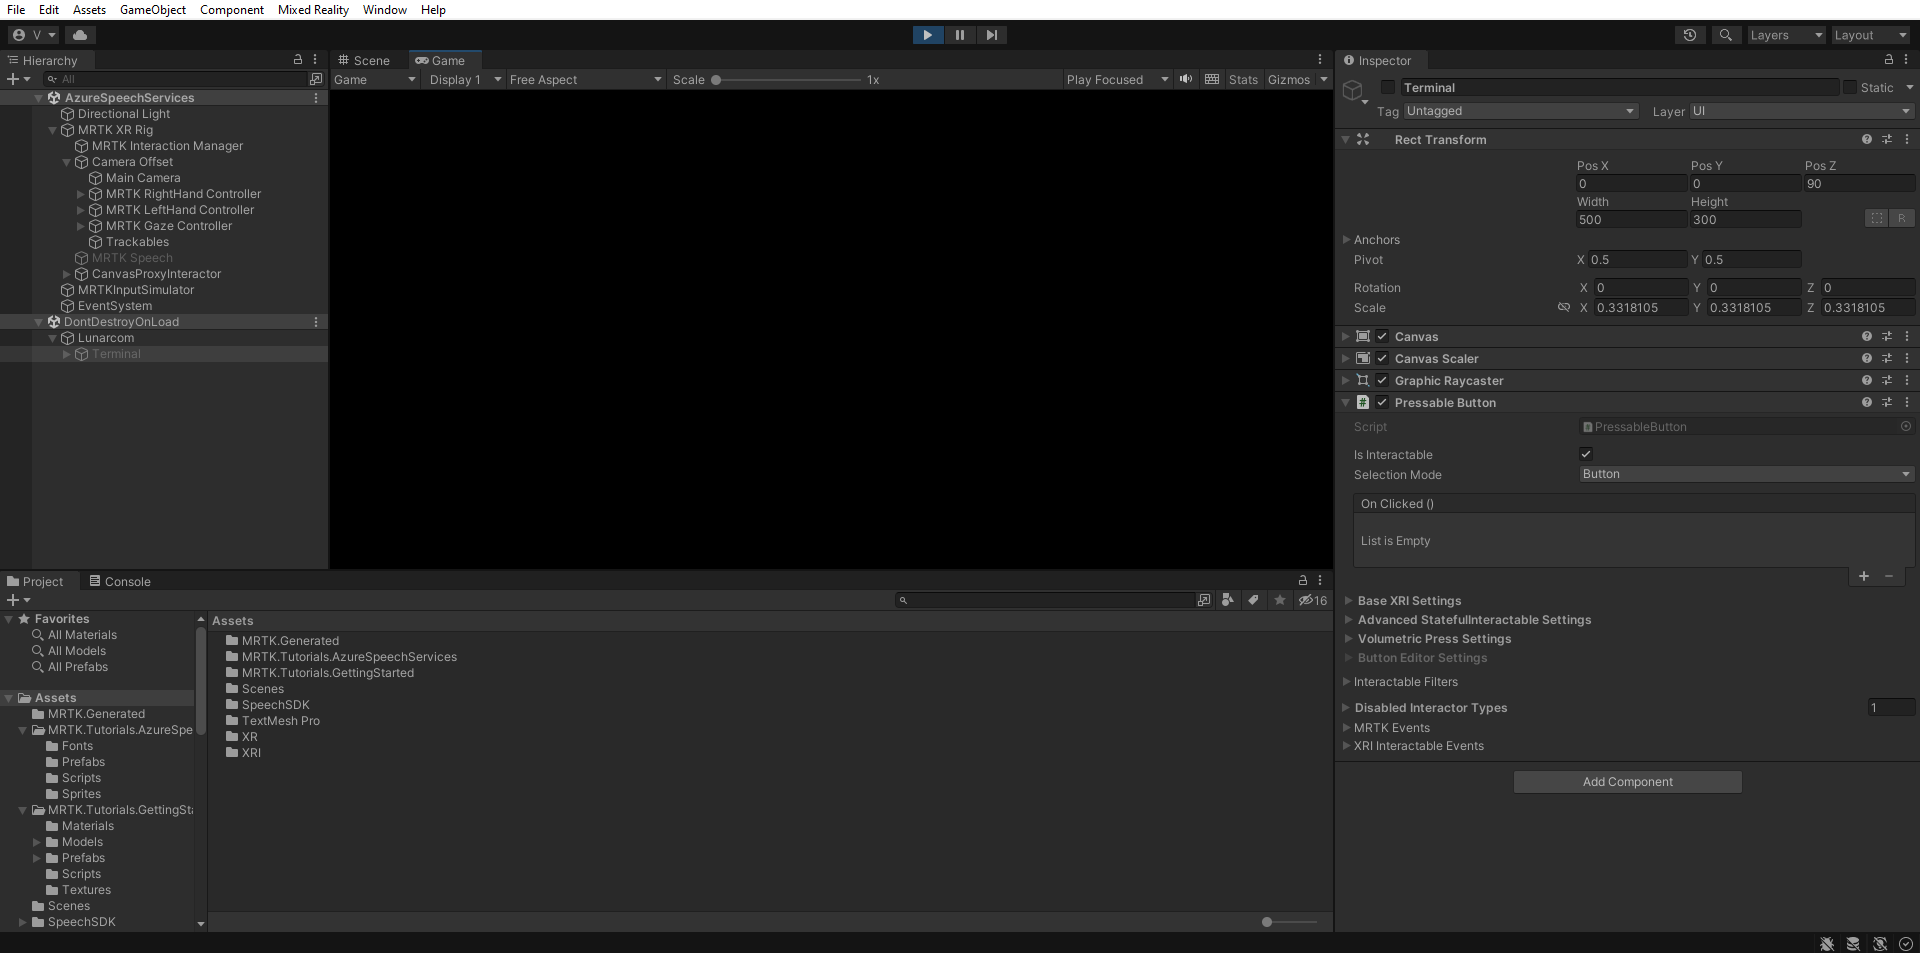The width and height of the screenshot is (1920, 953).
Task: Open the Free Aspect dropdown
Action: point(585,79)
